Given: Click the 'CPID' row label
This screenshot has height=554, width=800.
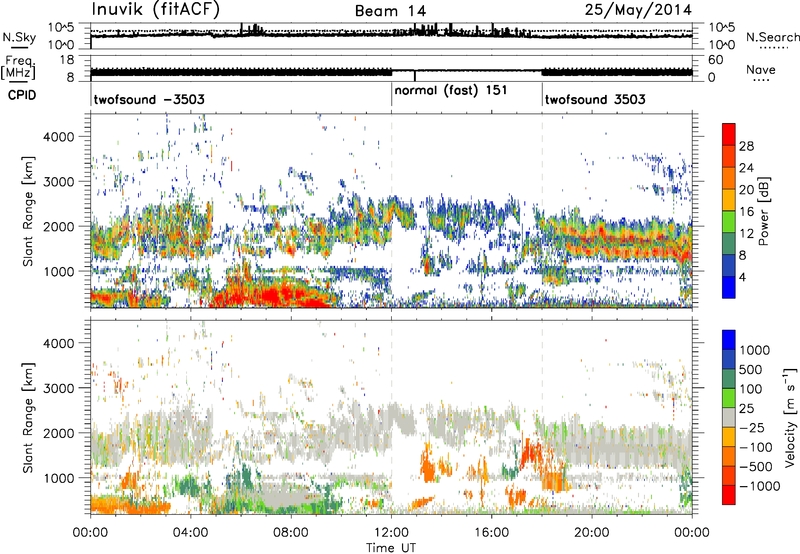Looking at the screenshot, I should tap(22, 95).
